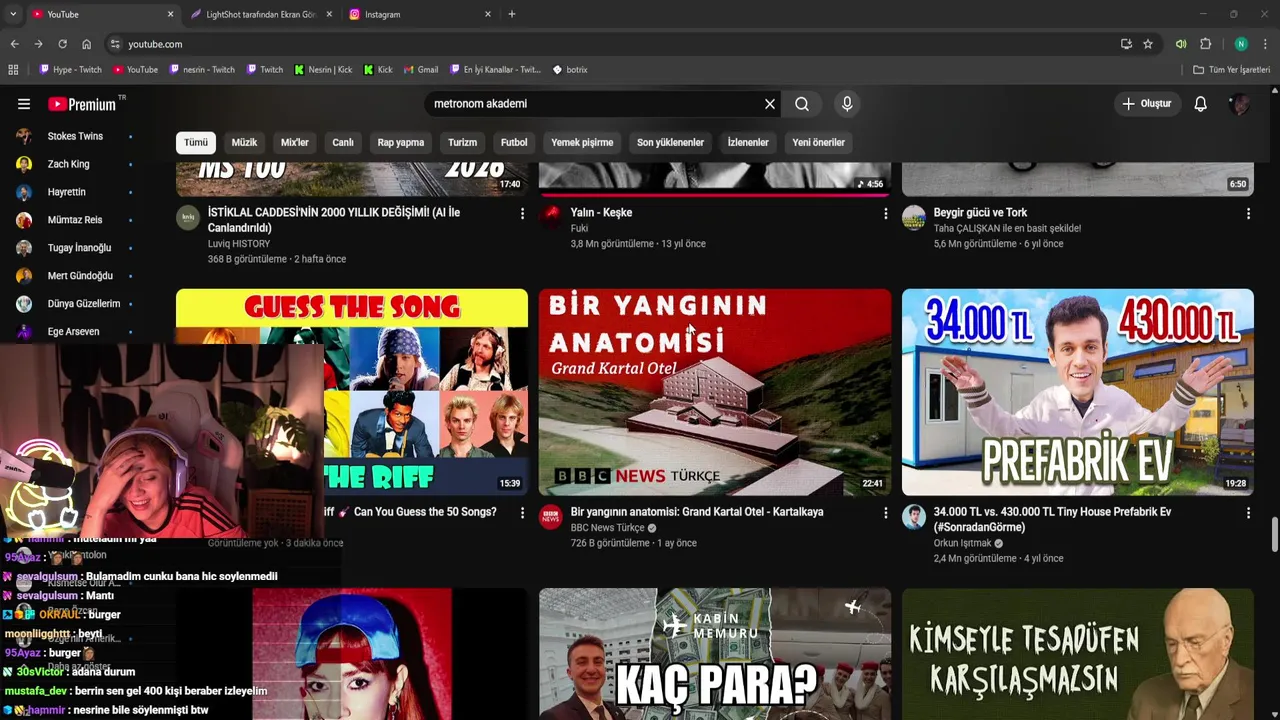The image size is (1280, 720).
Task: Reload the page with browser refresh
Action: click(x=62, y=44)
